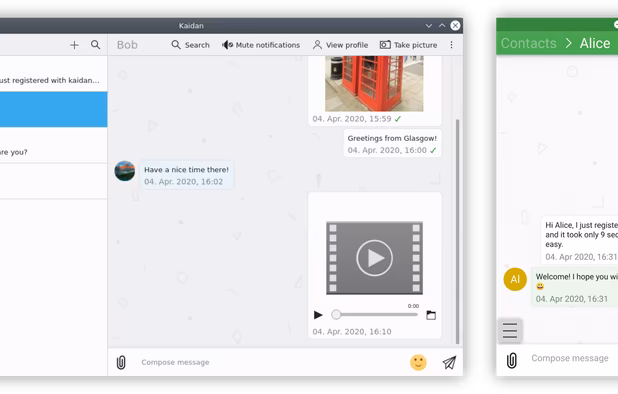Open contact with 'are you?' preview
Viewport: 618px width, 394px height.
(54, 145)
